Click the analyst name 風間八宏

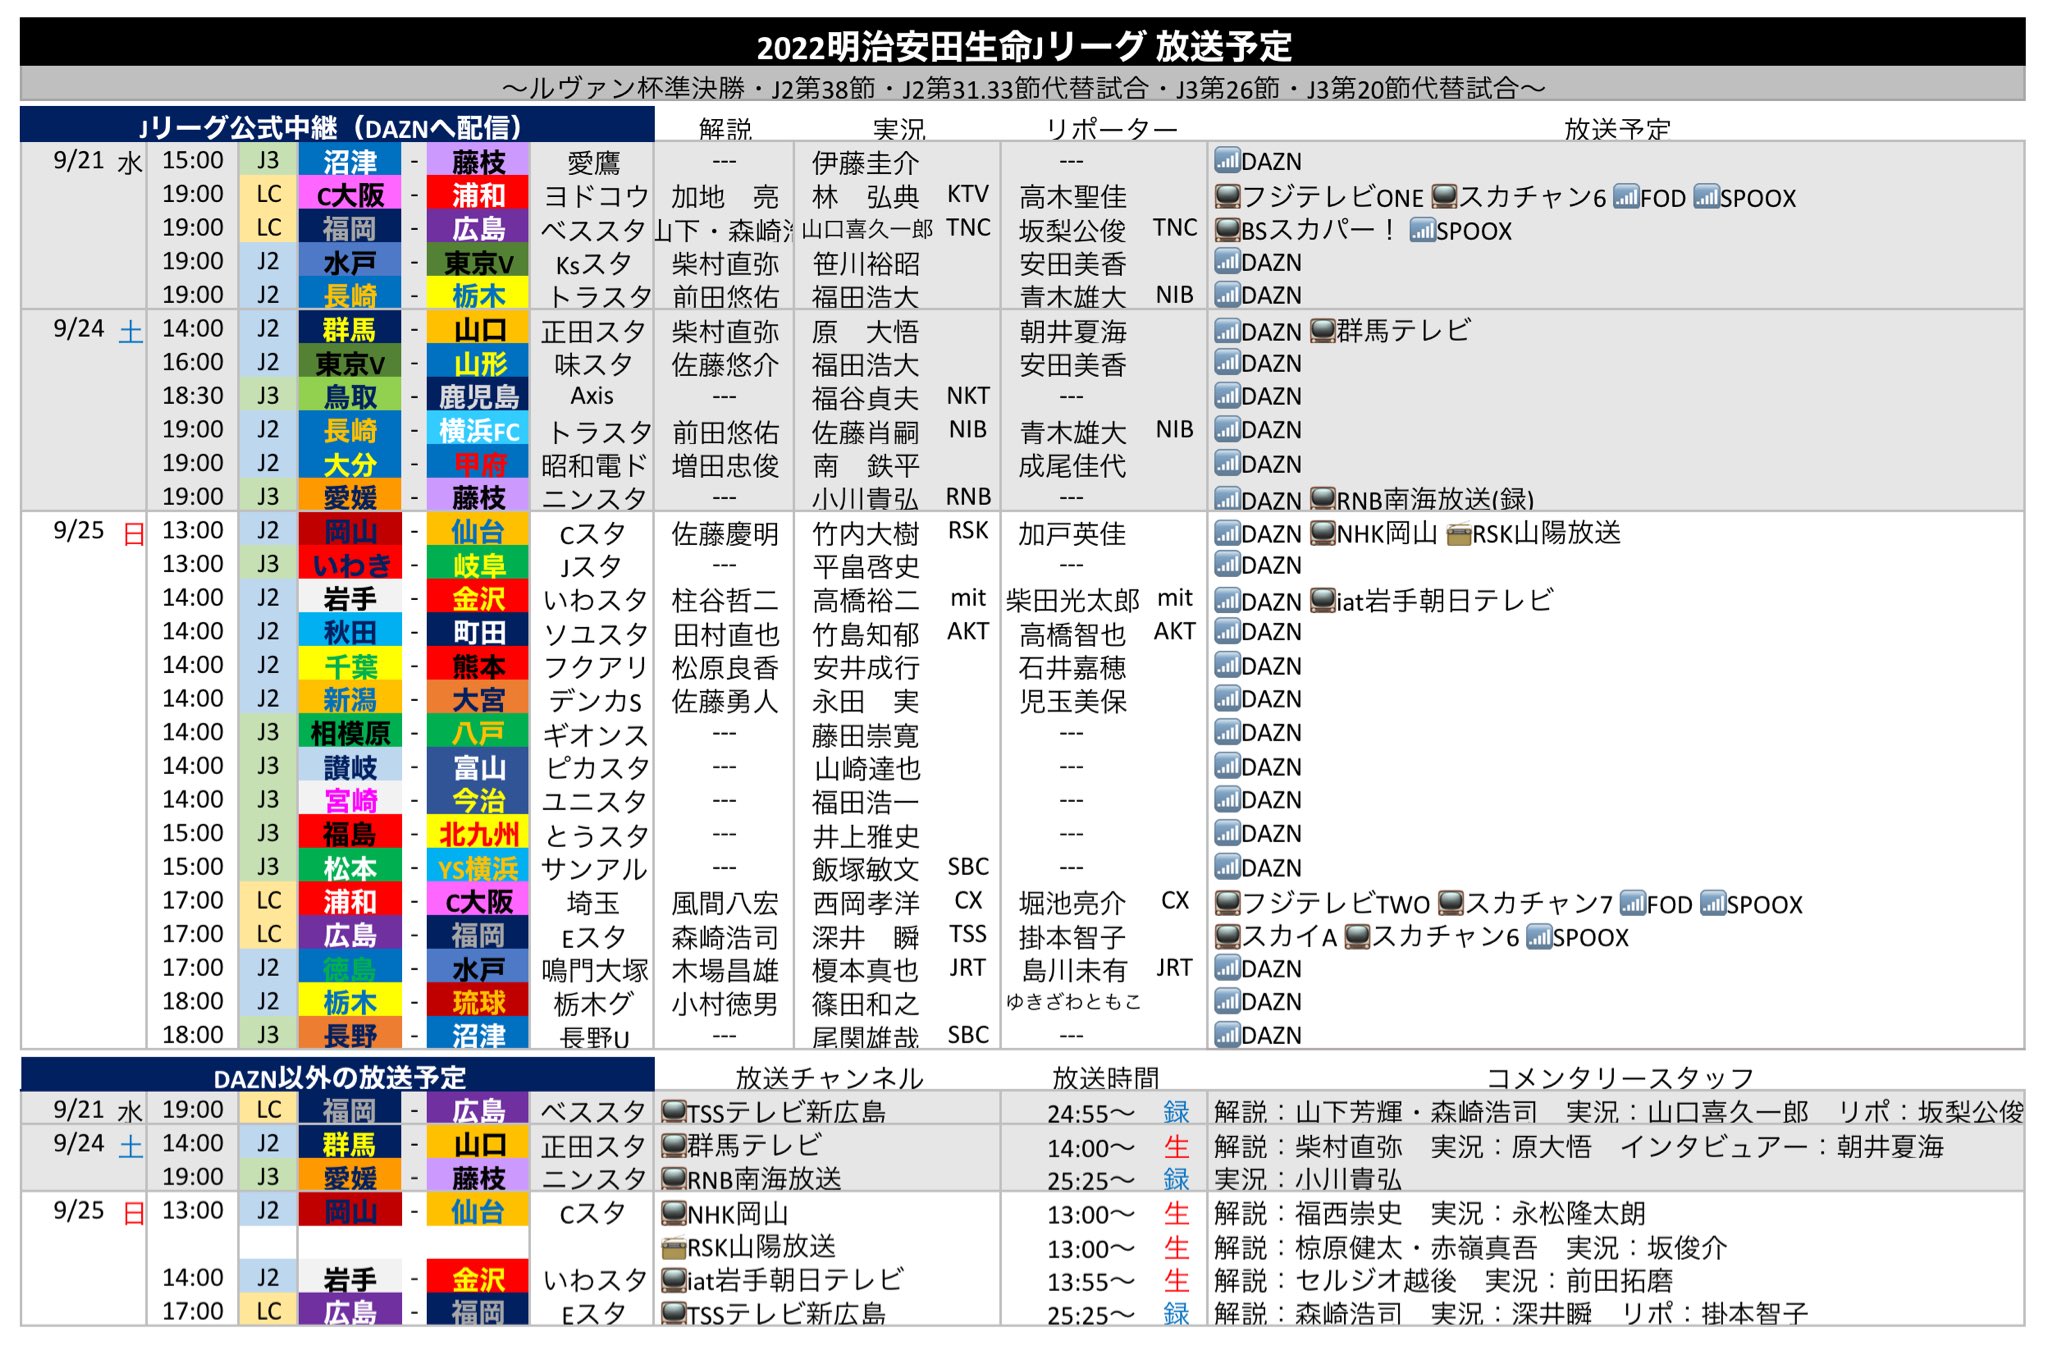(x=725, y=903)
